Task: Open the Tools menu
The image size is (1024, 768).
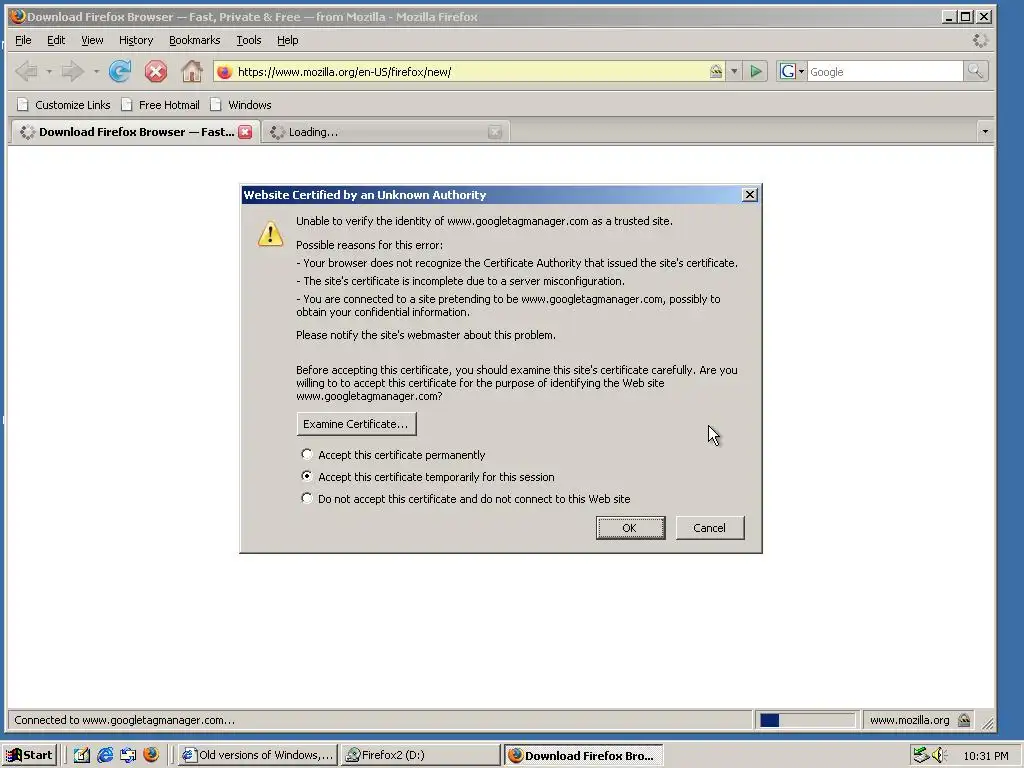Action: 249,40
